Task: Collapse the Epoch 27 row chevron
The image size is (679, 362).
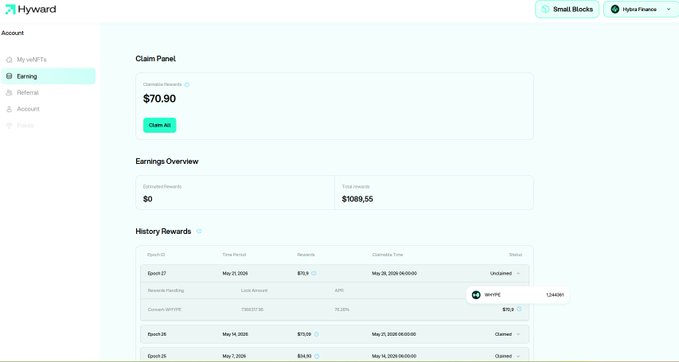Action: tap(518, 273)
